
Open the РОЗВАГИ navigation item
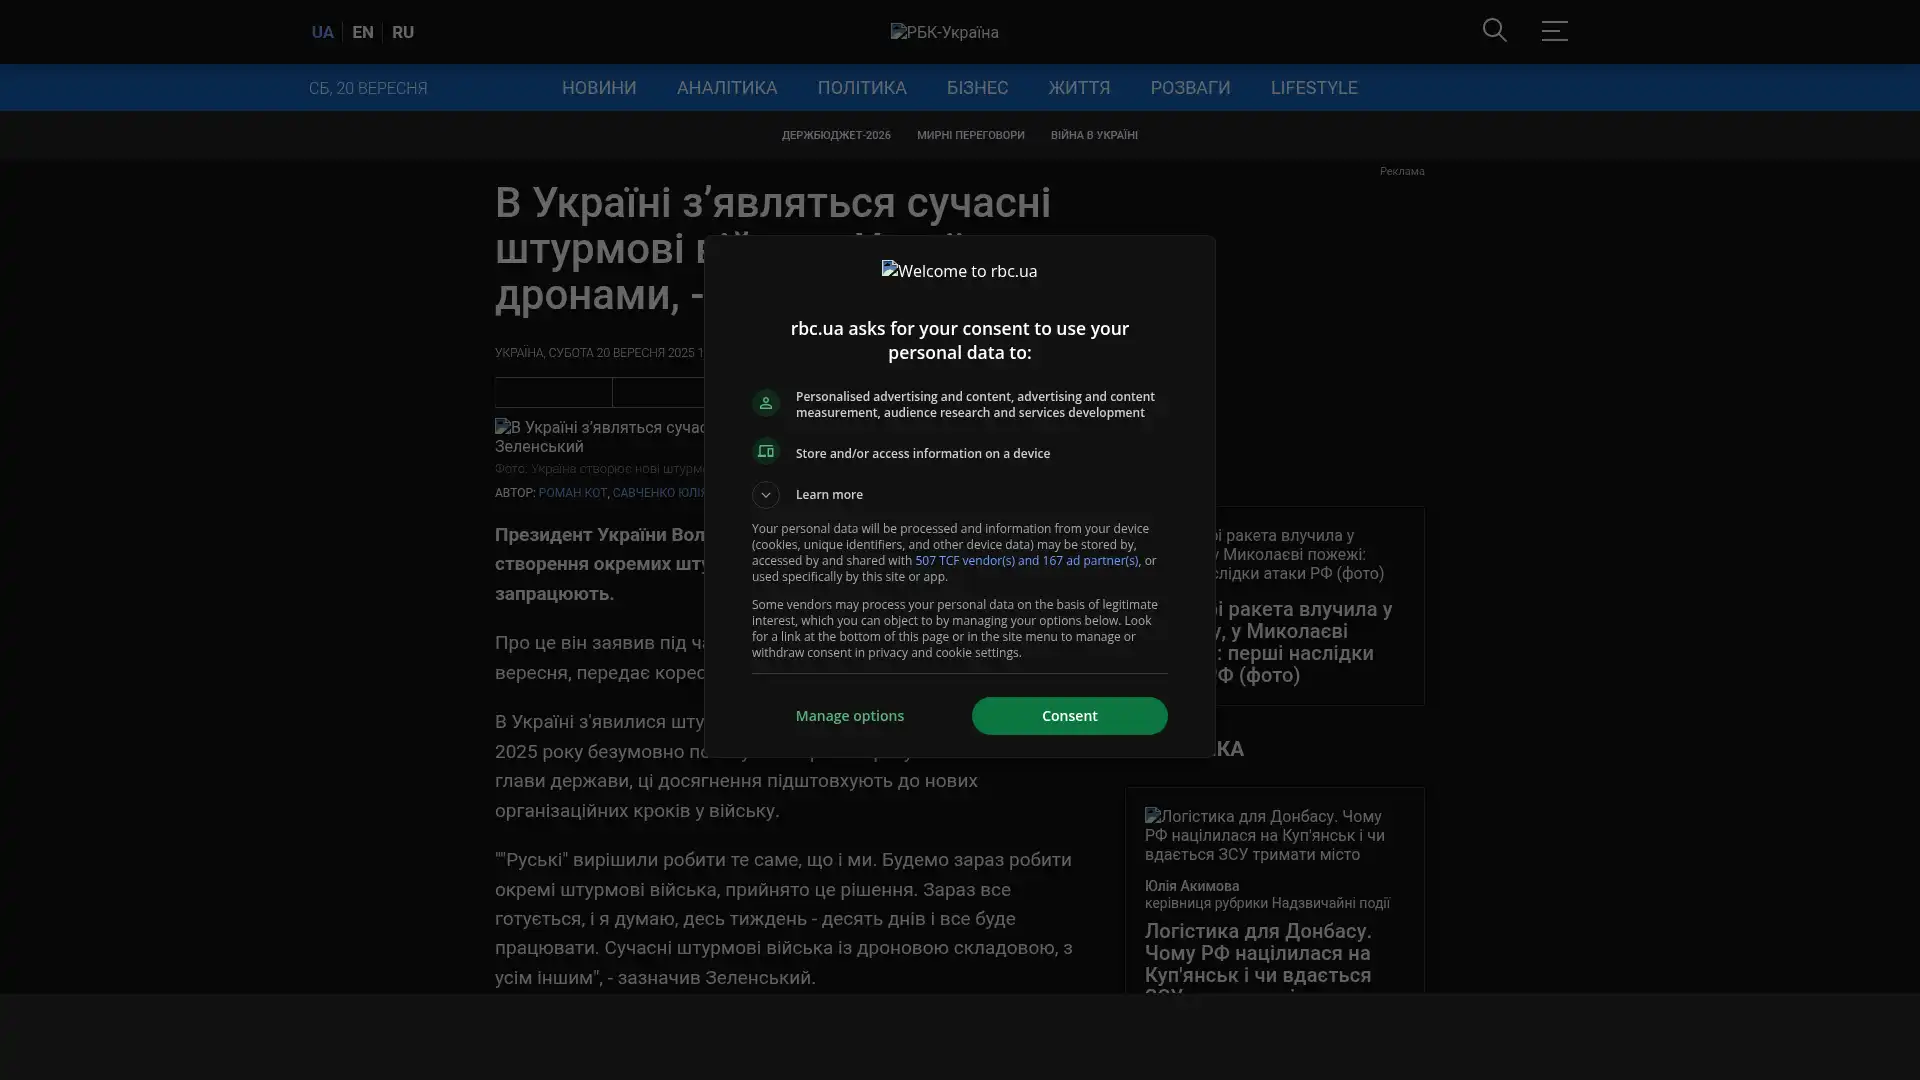(x=1189, y=88)
